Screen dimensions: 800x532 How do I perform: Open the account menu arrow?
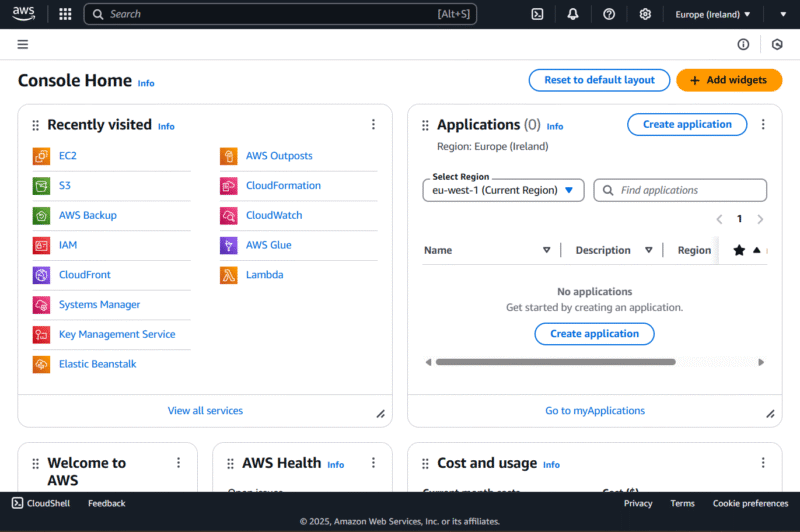click(x=783, y=14)
